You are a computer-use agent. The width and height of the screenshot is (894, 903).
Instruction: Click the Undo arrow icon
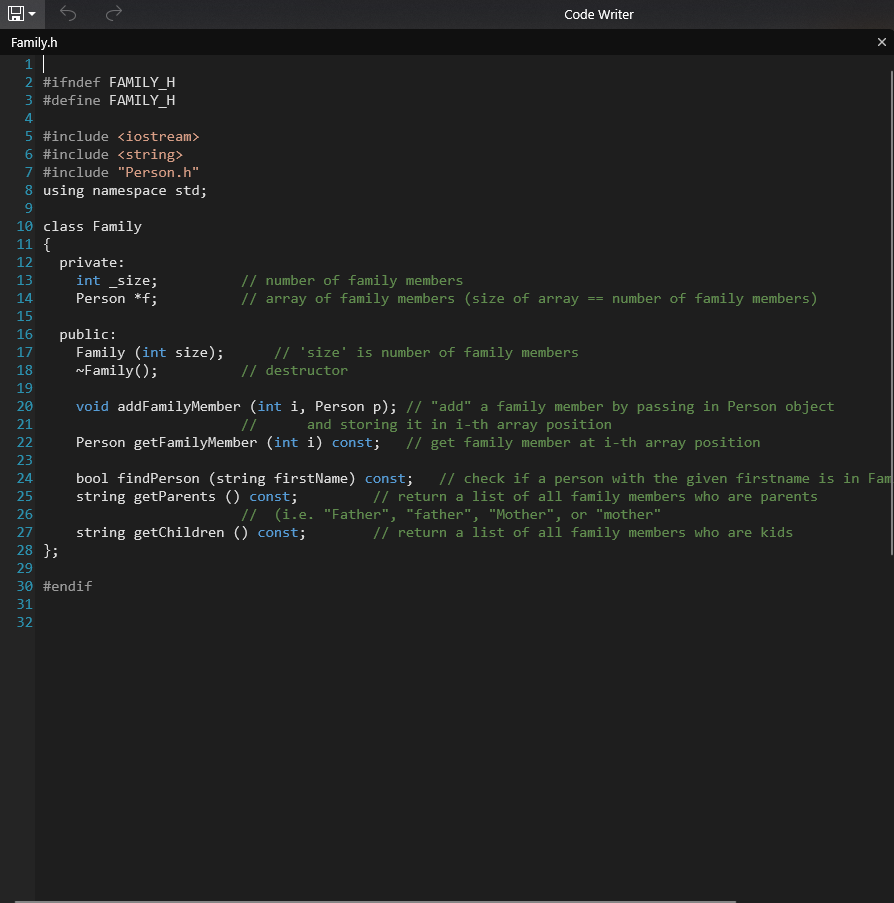(68, 14)
